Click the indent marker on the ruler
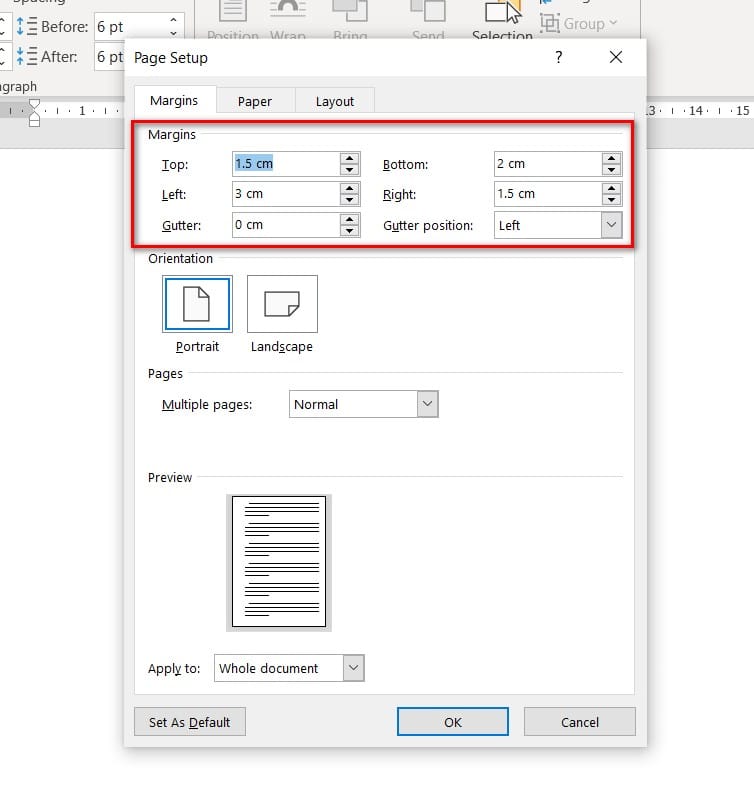 click(x=34, y=113)
